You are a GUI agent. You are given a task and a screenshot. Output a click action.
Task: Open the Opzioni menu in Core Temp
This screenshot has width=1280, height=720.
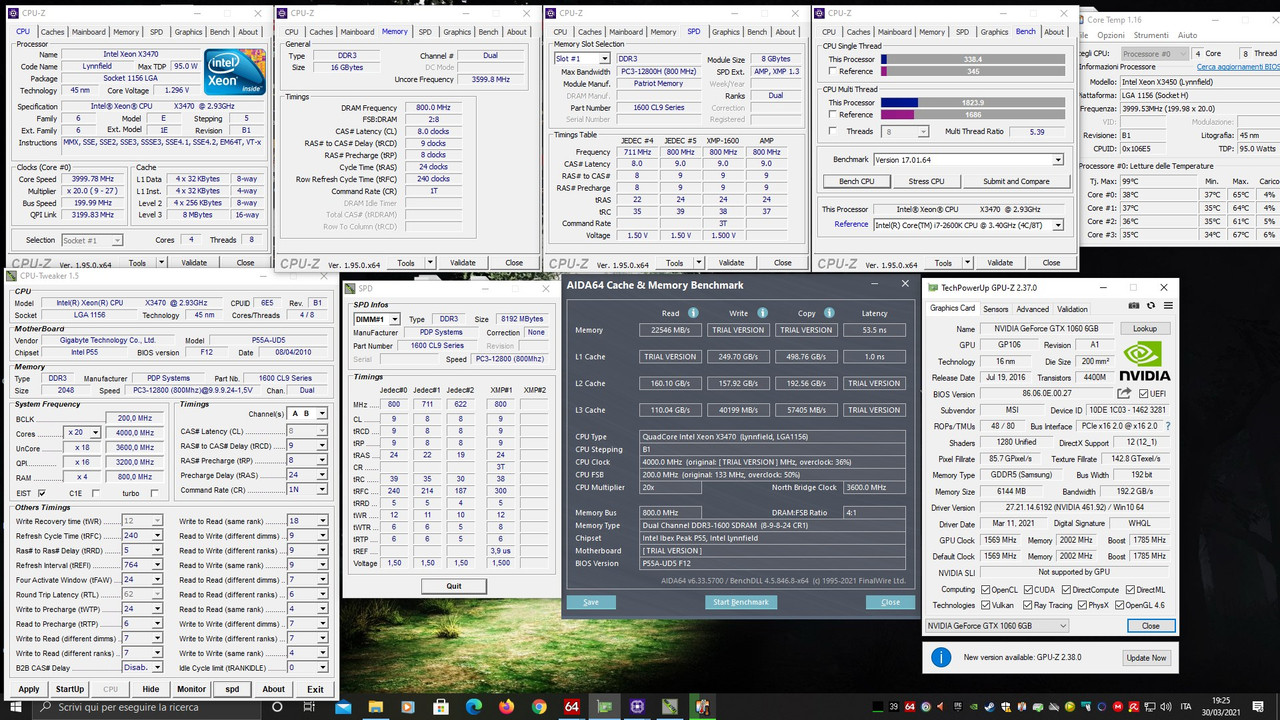pyautogui.click(x=1112, y=35)
